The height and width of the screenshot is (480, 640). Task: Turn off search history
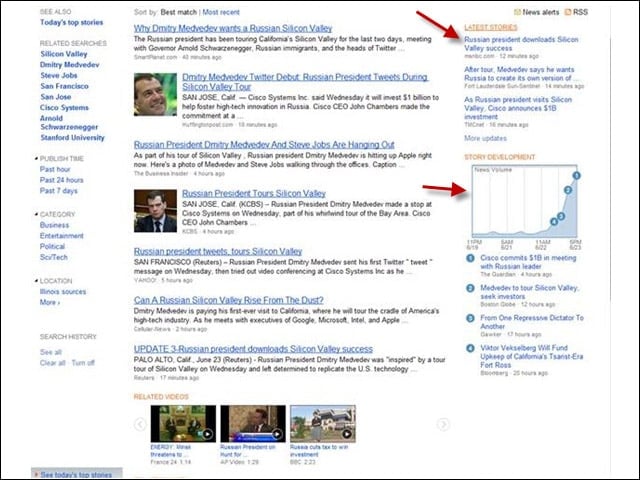83,363
